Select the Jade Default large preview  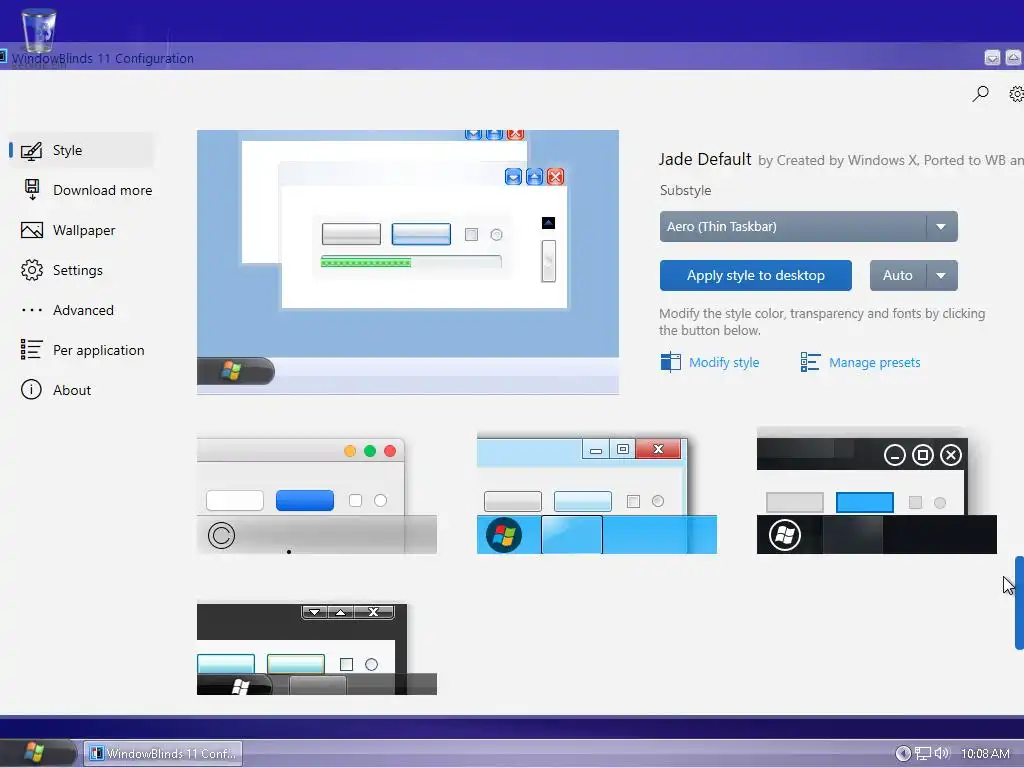[408, 262]
